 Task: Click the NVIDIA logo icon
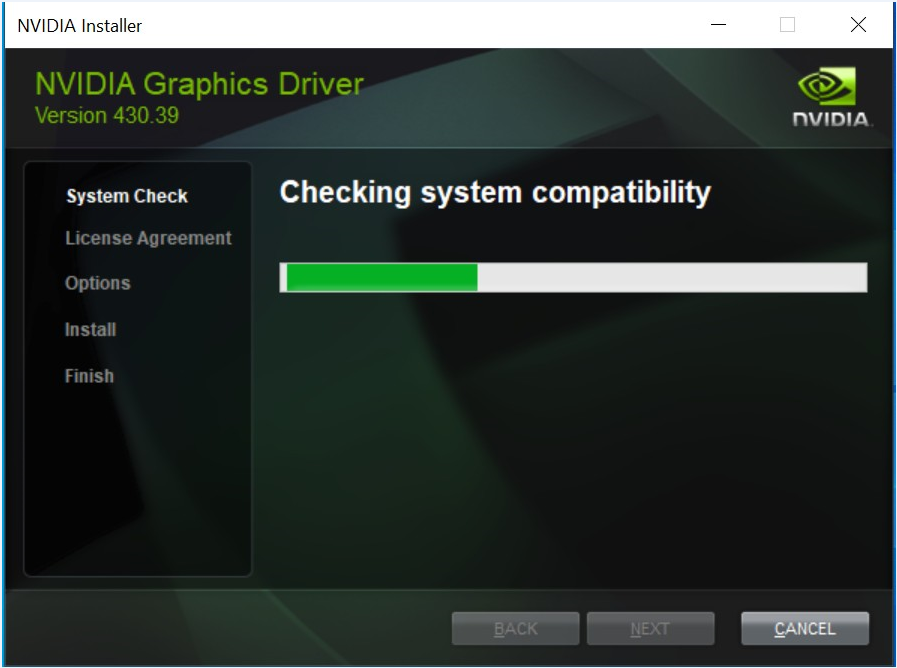(x=831, y=97)
